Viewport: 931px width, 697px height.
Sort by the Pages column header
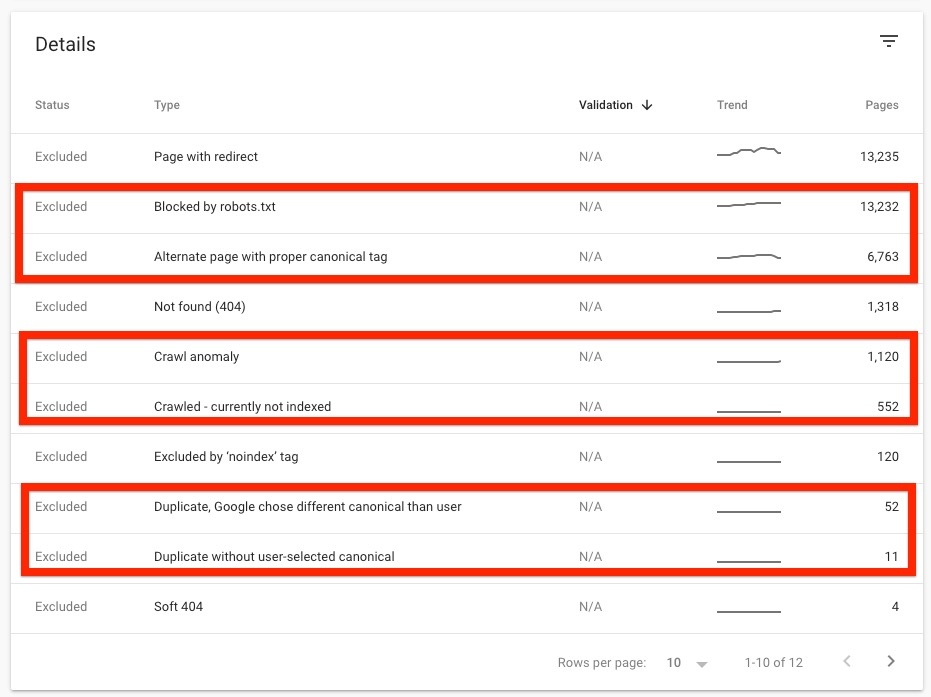pos(882,105)
